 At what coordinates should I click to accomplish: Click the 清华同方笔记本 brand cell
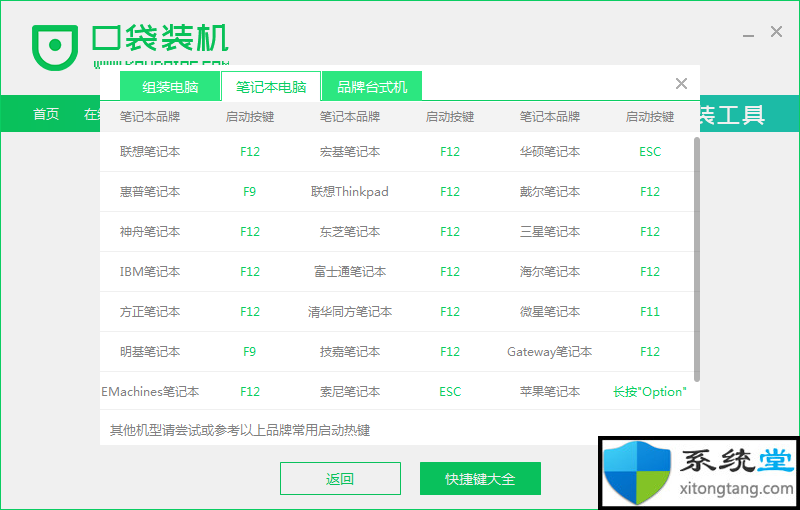[350, 312]
